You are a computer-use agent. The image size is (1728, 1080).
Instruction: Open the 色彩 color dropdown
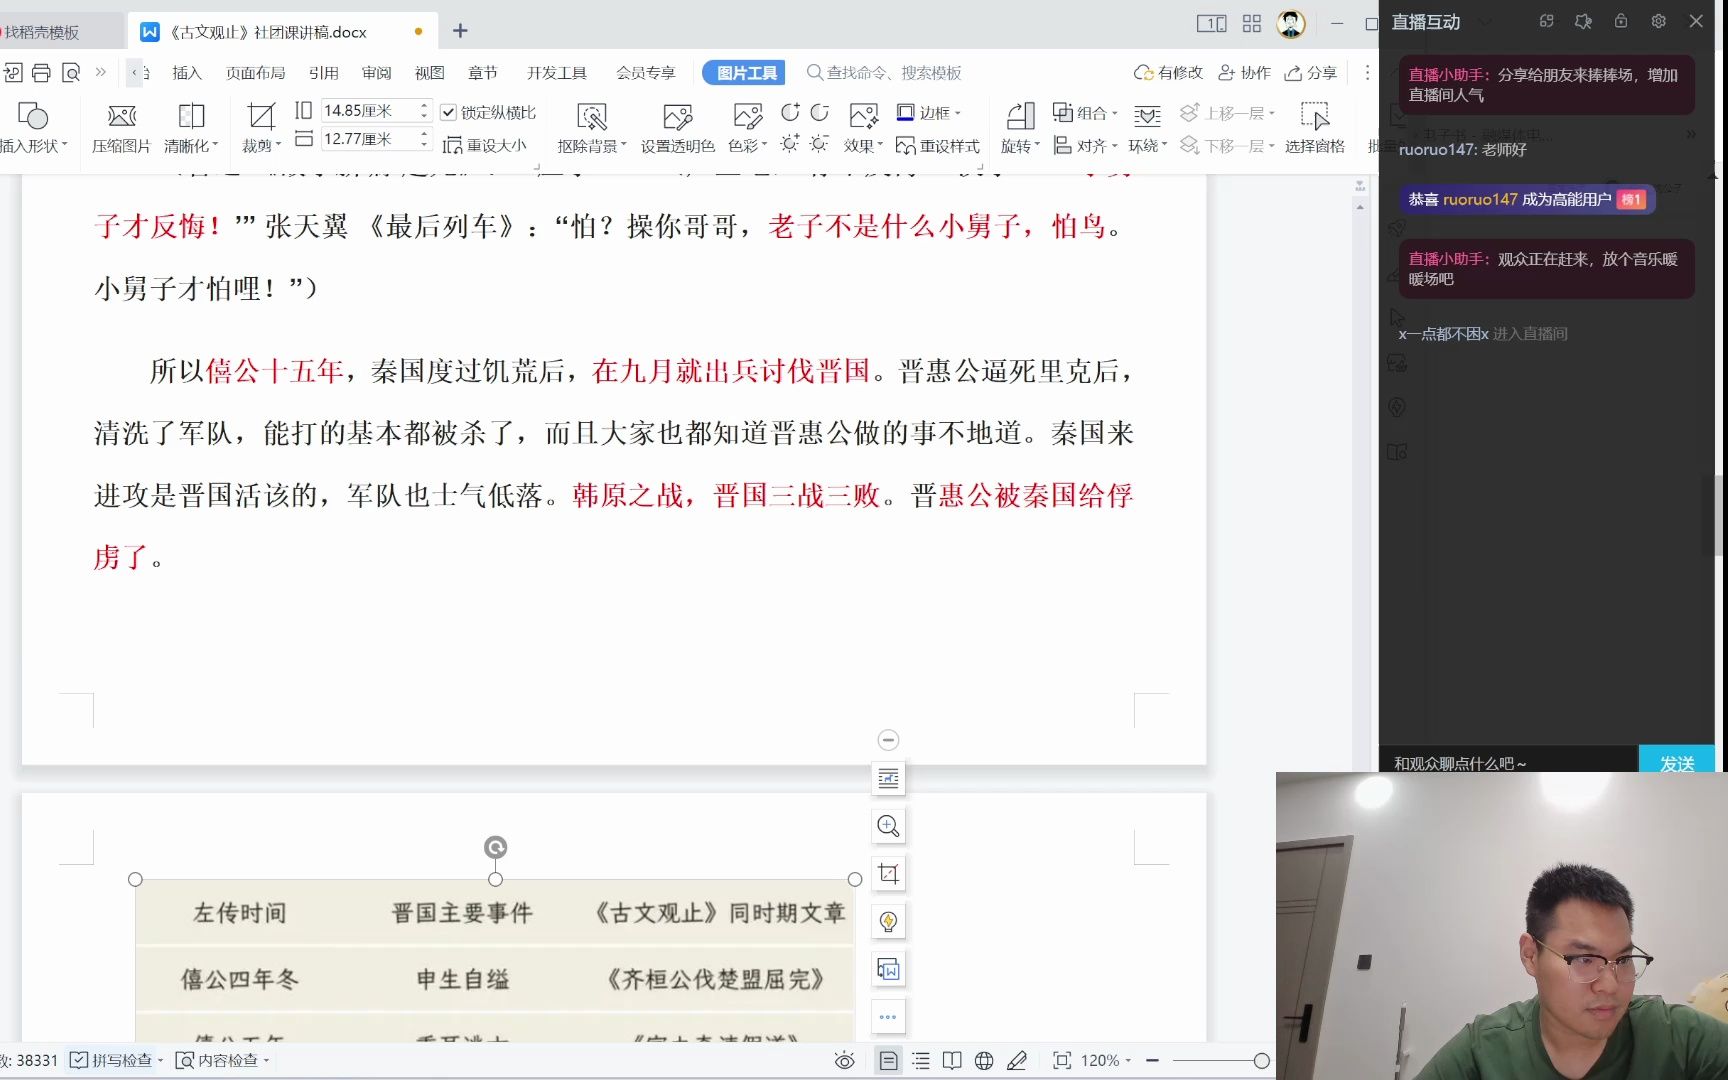(748, 146)
